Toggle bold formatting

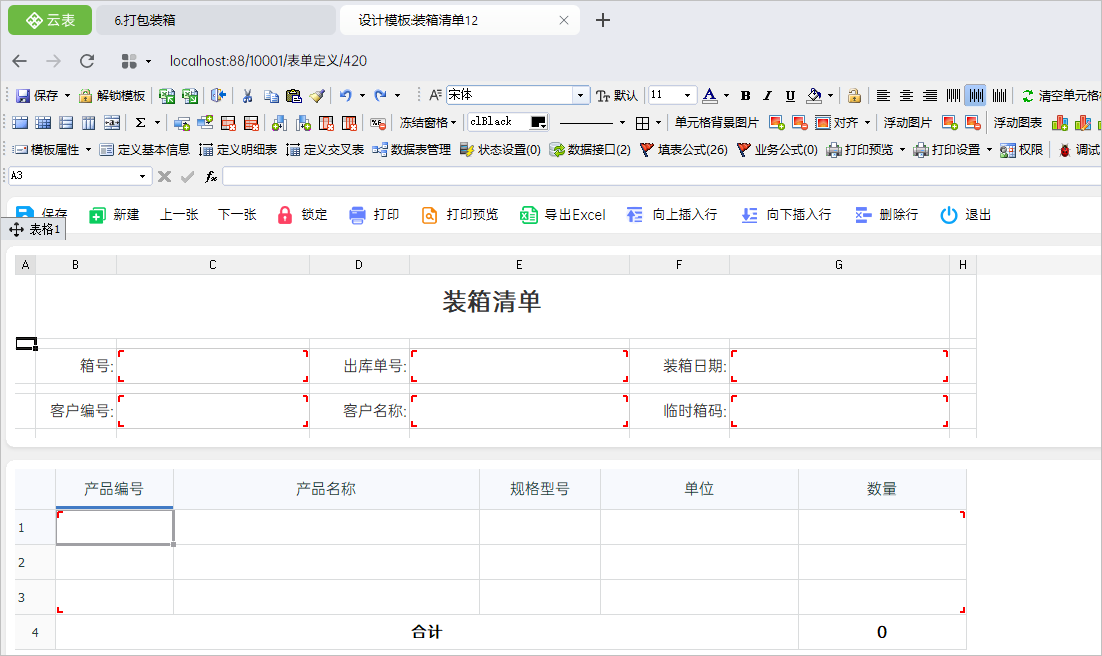point(746,96)
